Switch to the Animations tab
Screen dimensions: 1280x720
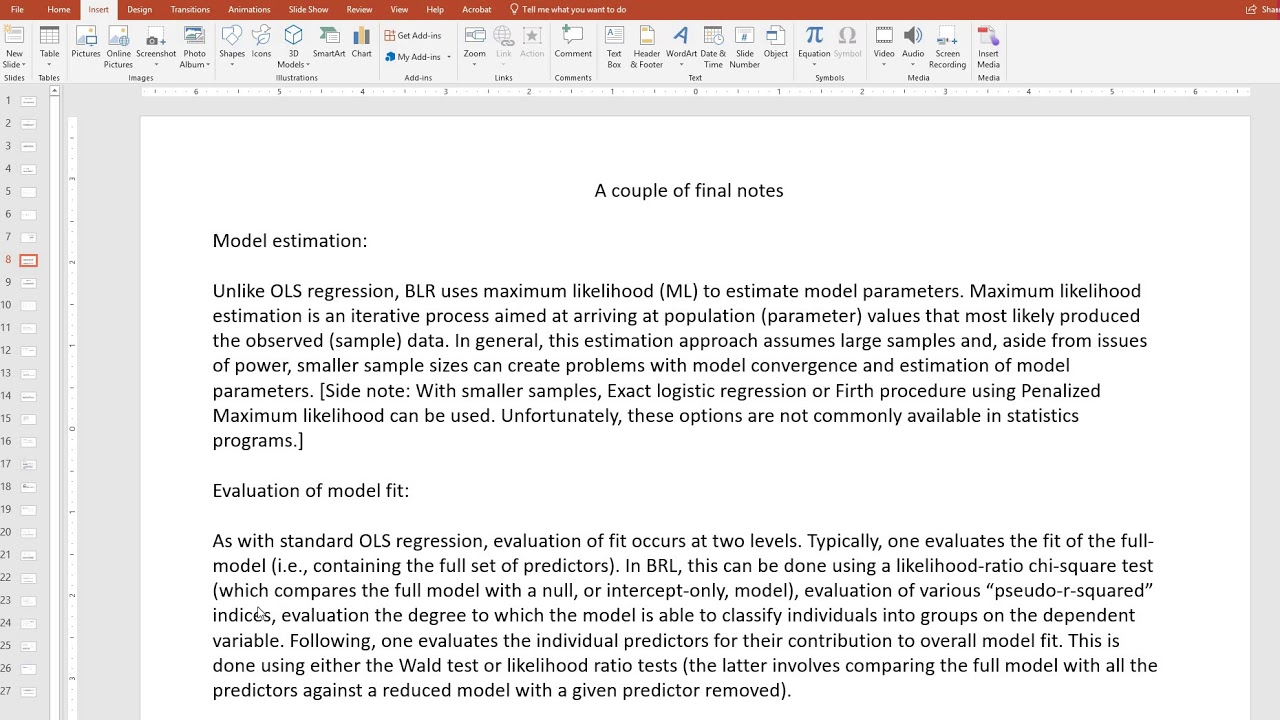click(249, 9)
